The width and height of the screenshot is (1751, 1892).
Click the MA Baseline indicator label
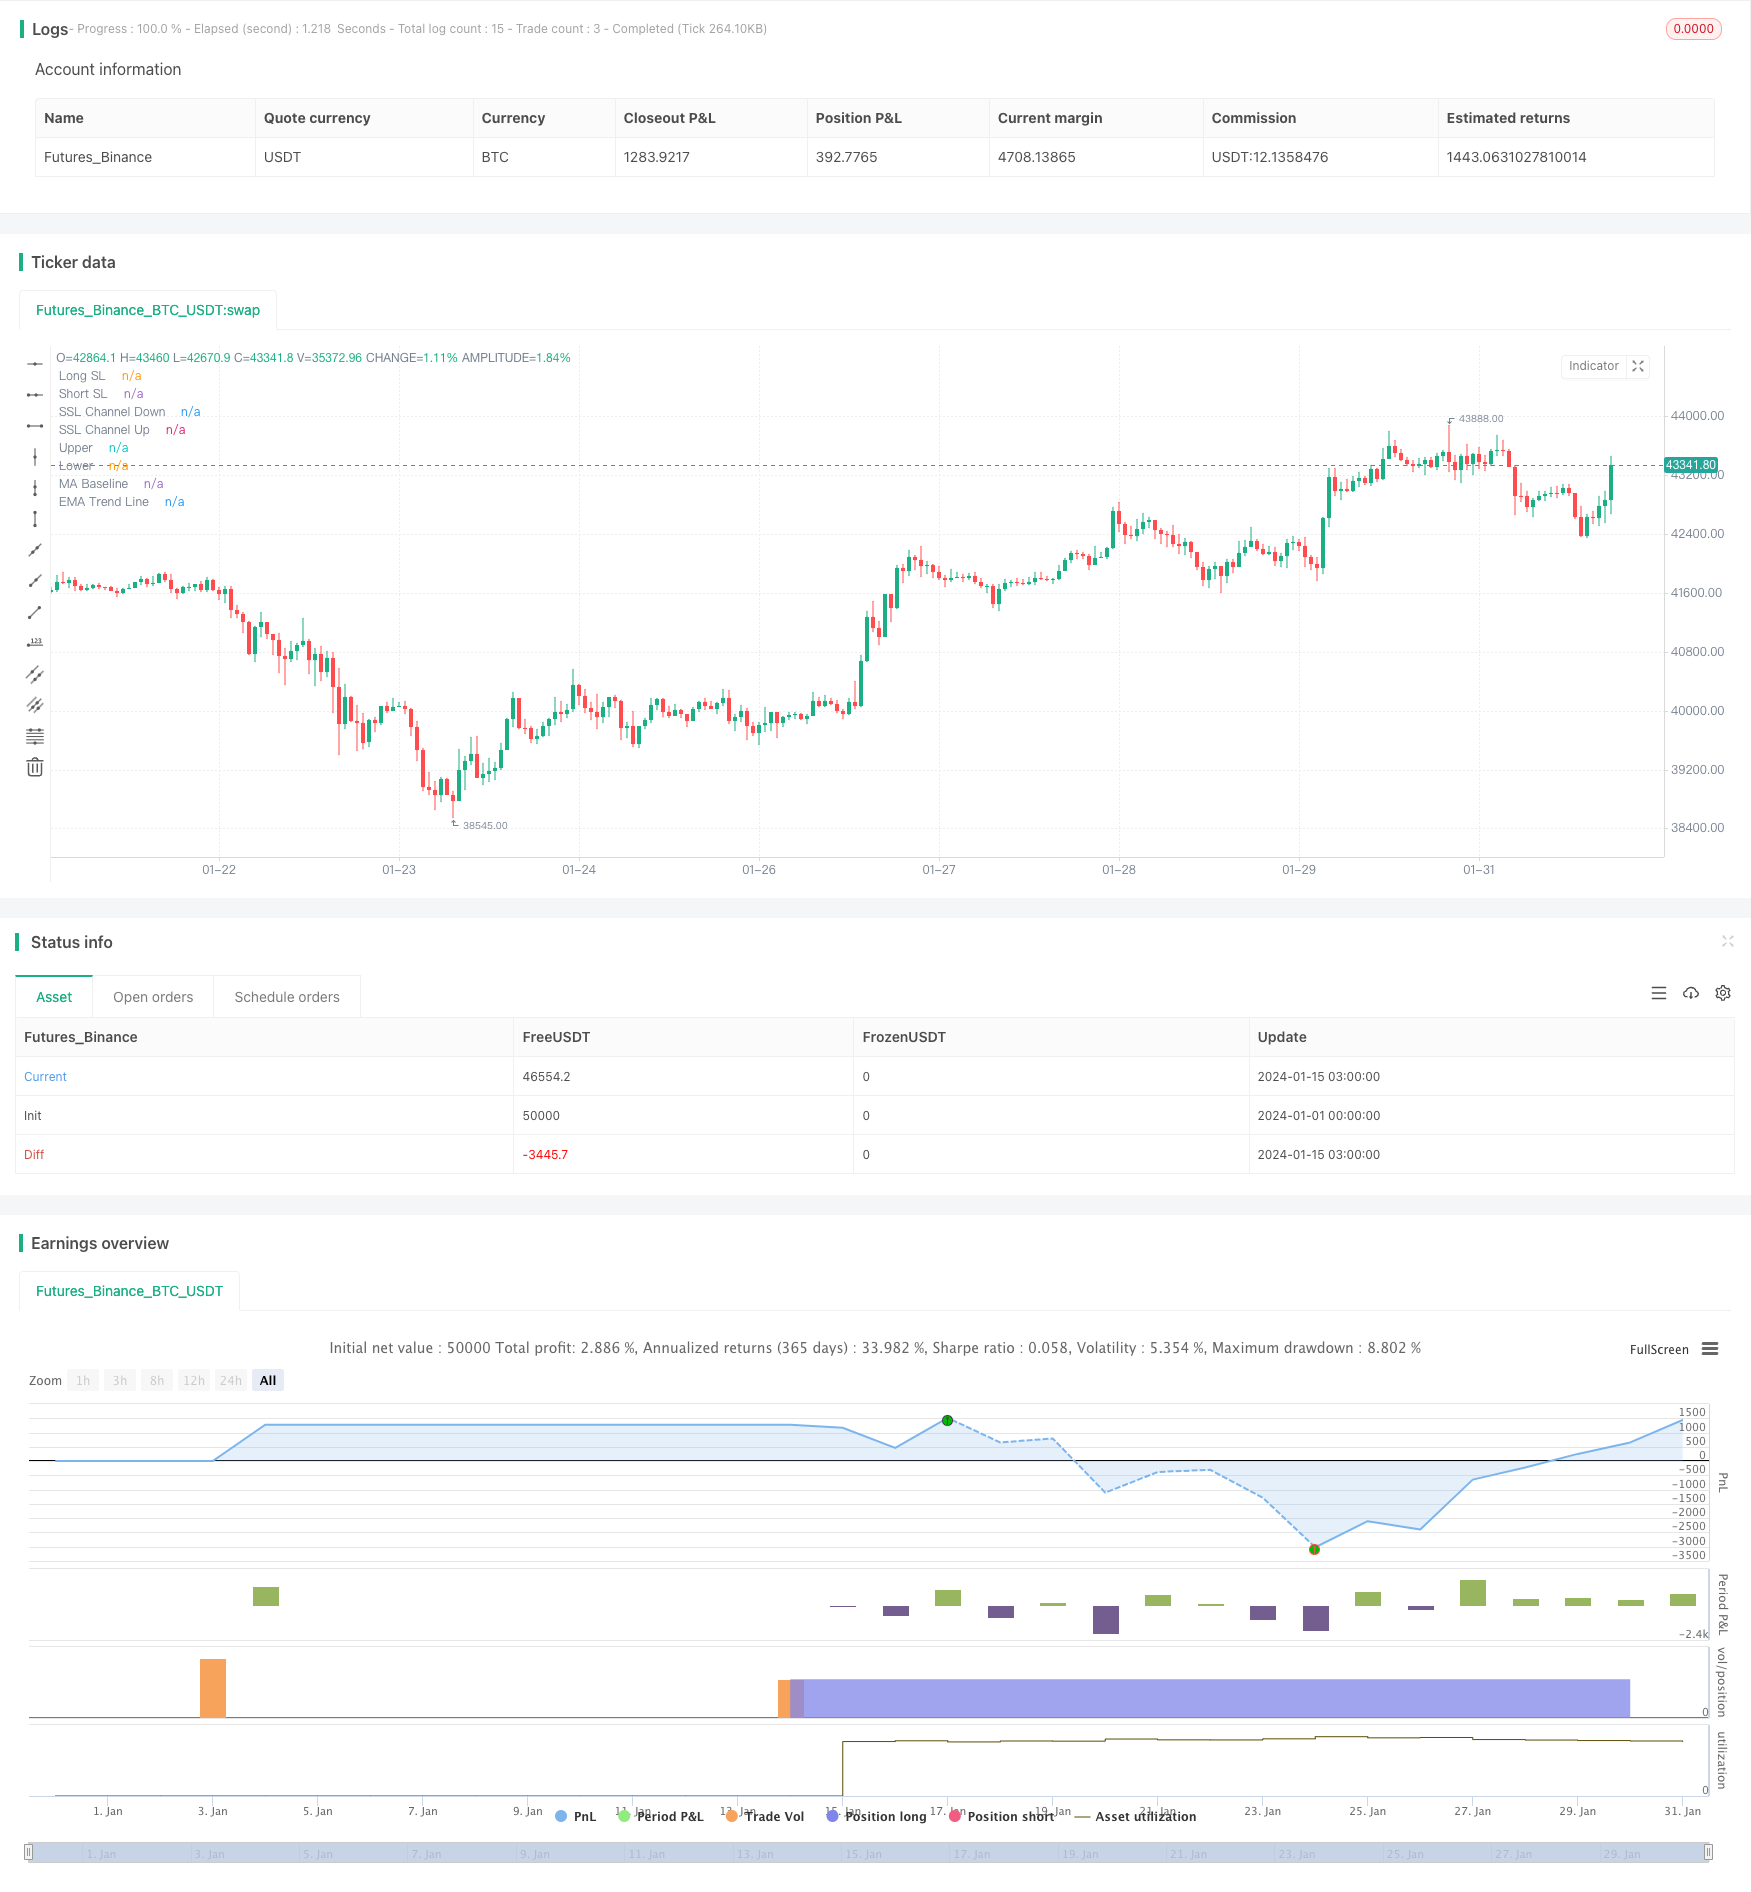click(x=93, y=484)
